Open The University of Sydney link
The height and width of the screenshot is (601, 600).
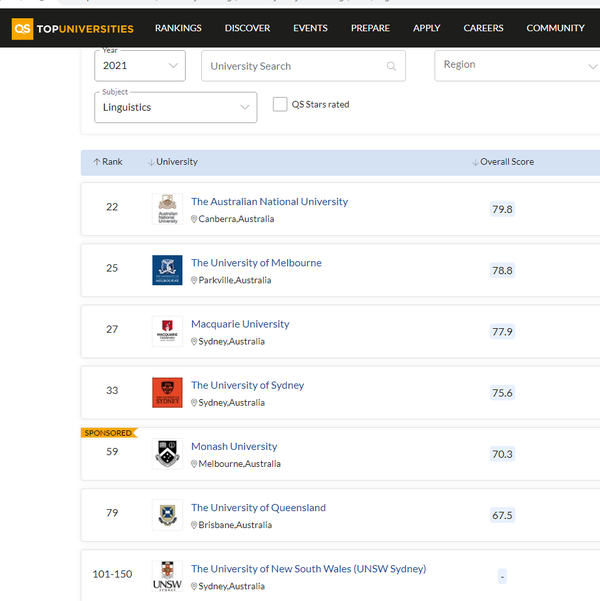click(x=248, y=385)
